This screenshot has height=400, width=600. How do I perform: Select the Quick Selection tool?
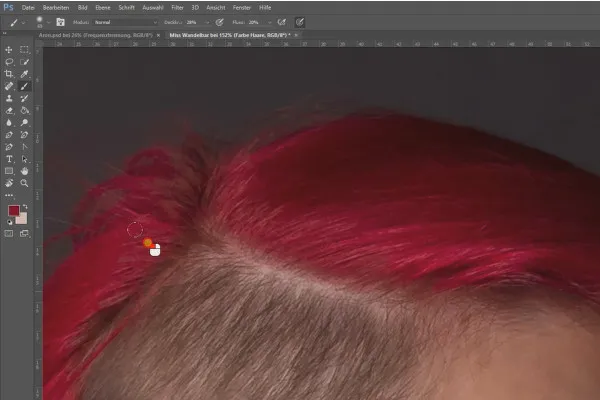24,62
